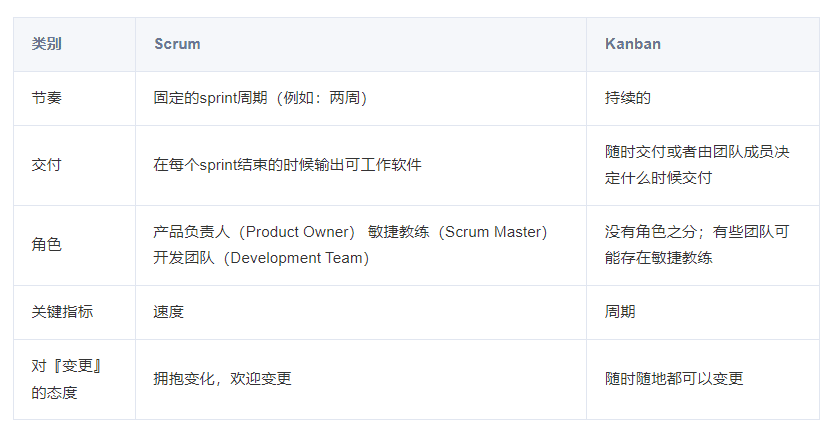
Task: Select the 在每个sprint结束的时候输出可工作软件 cell
Action: click(287, 165)
